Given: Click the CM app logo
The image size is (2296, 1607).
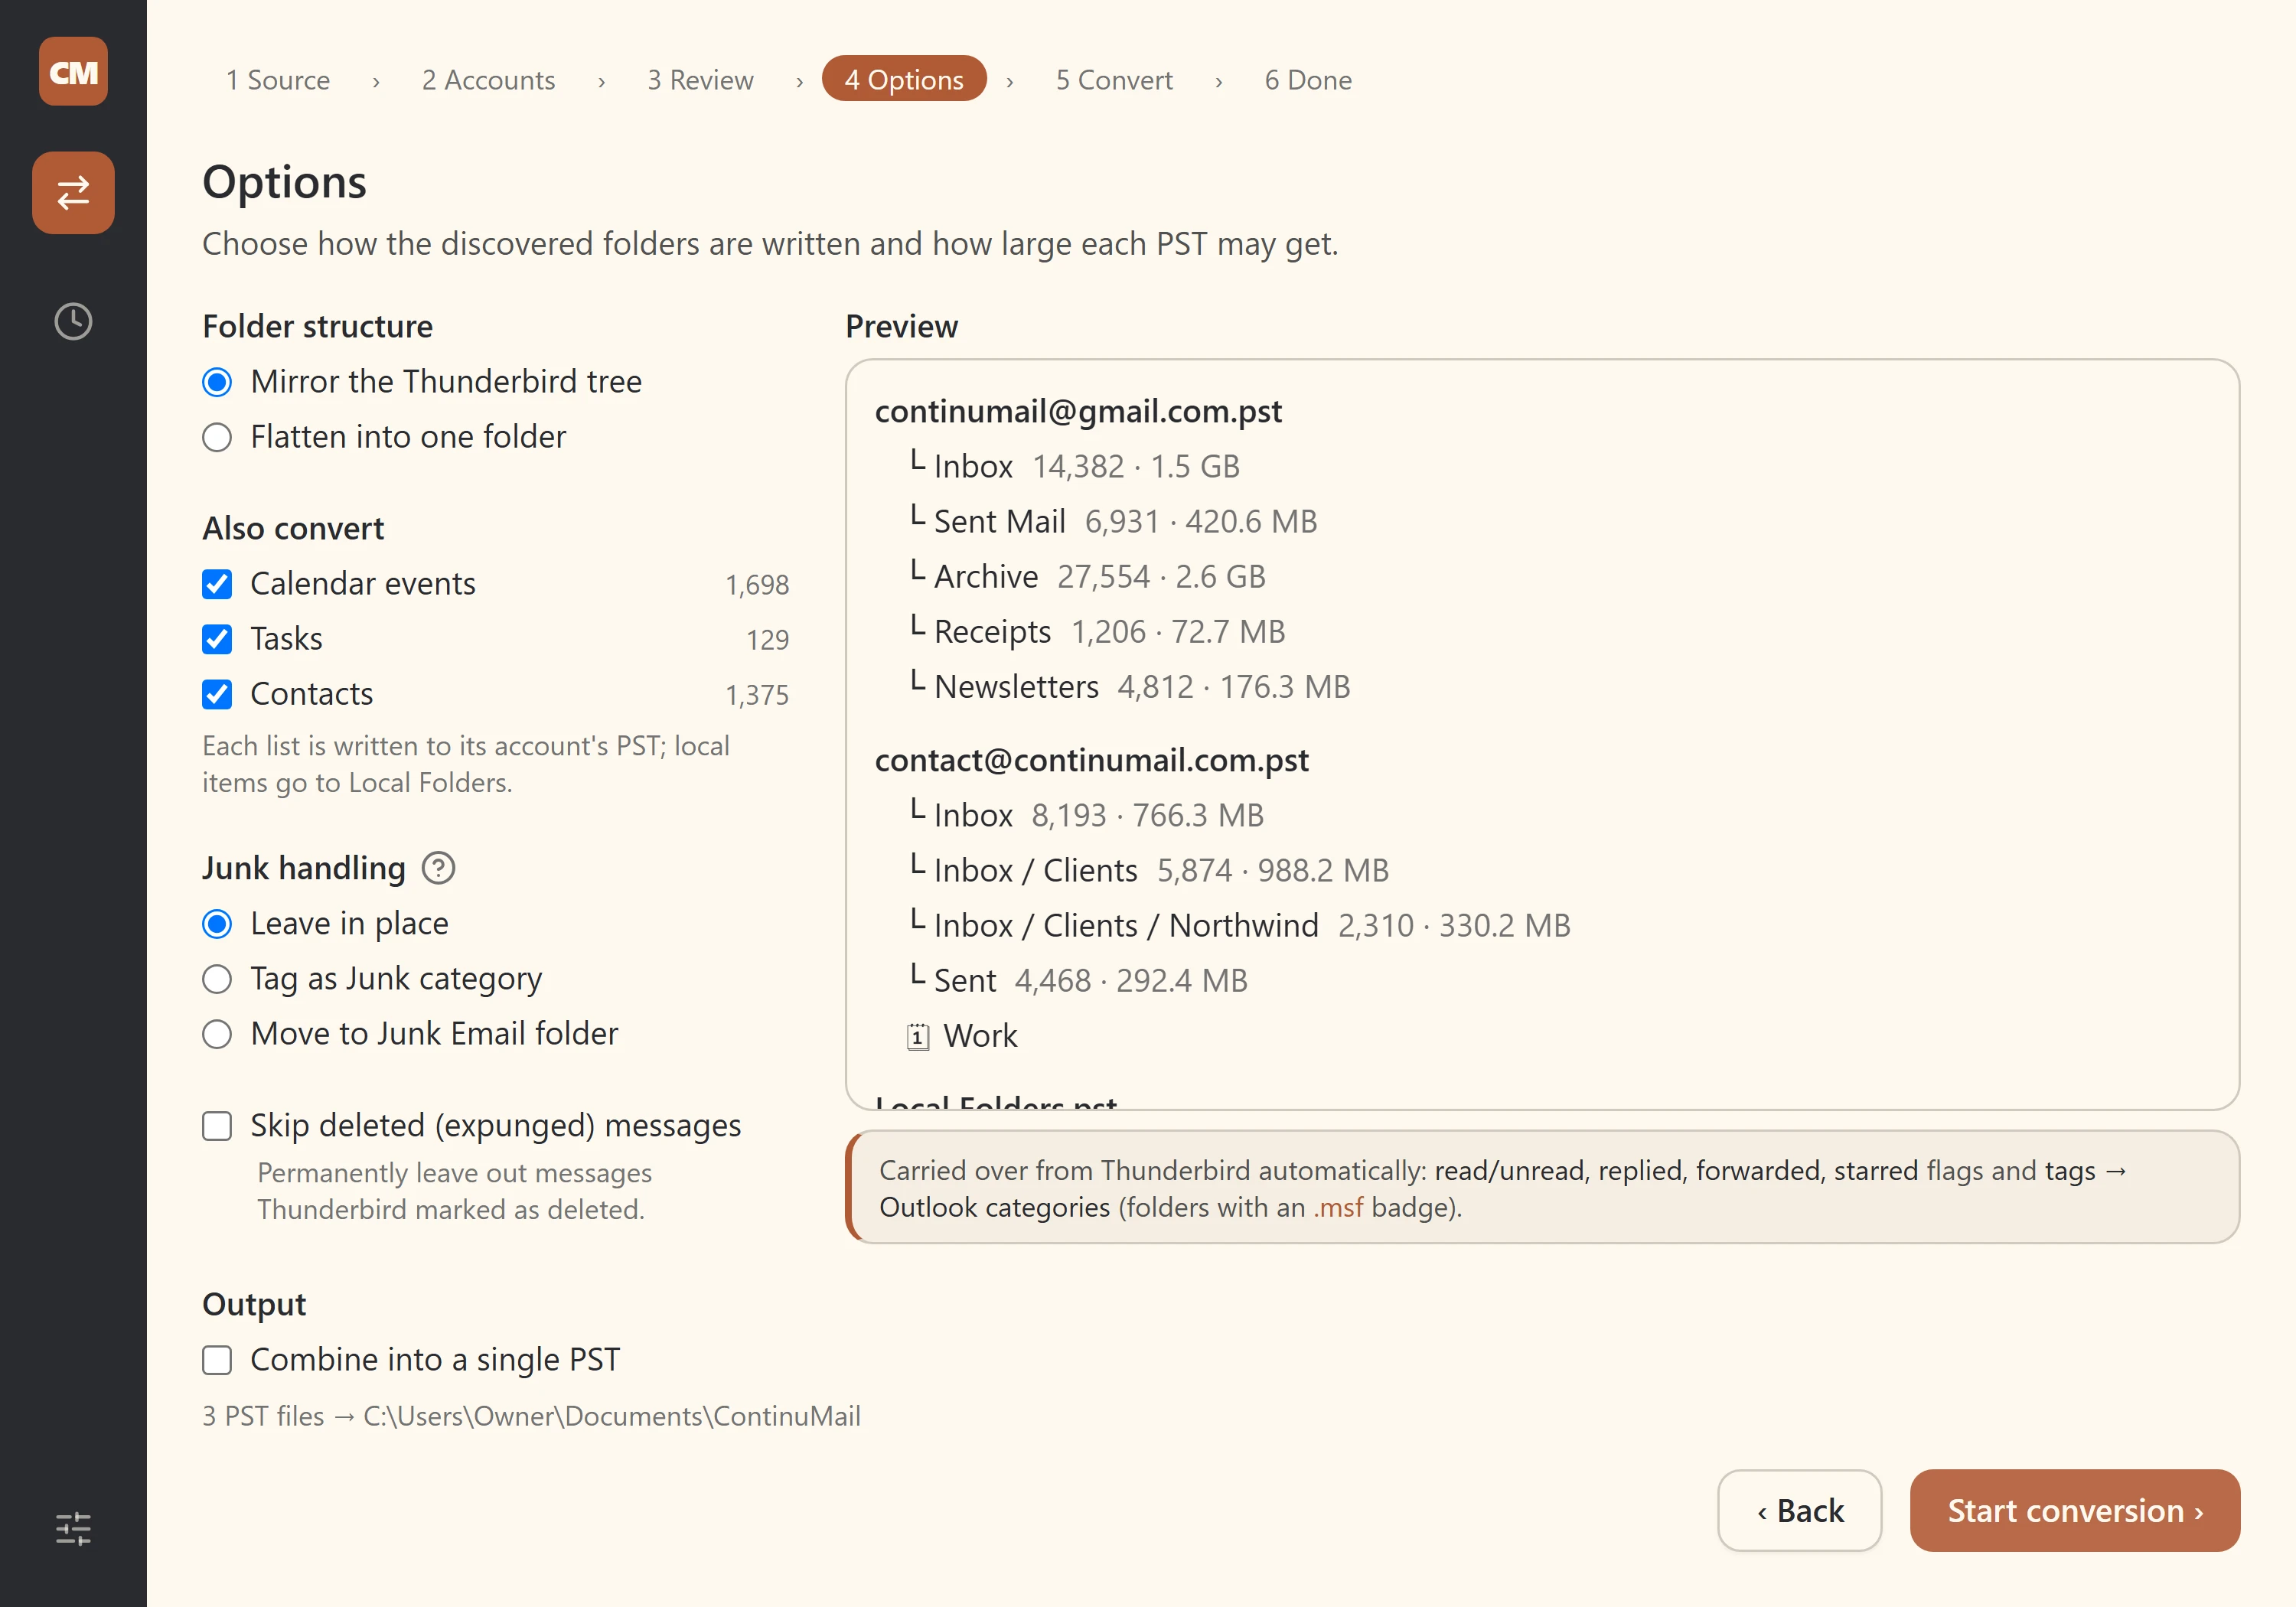Looking at the screenshot, I should (x=73, y=71).
